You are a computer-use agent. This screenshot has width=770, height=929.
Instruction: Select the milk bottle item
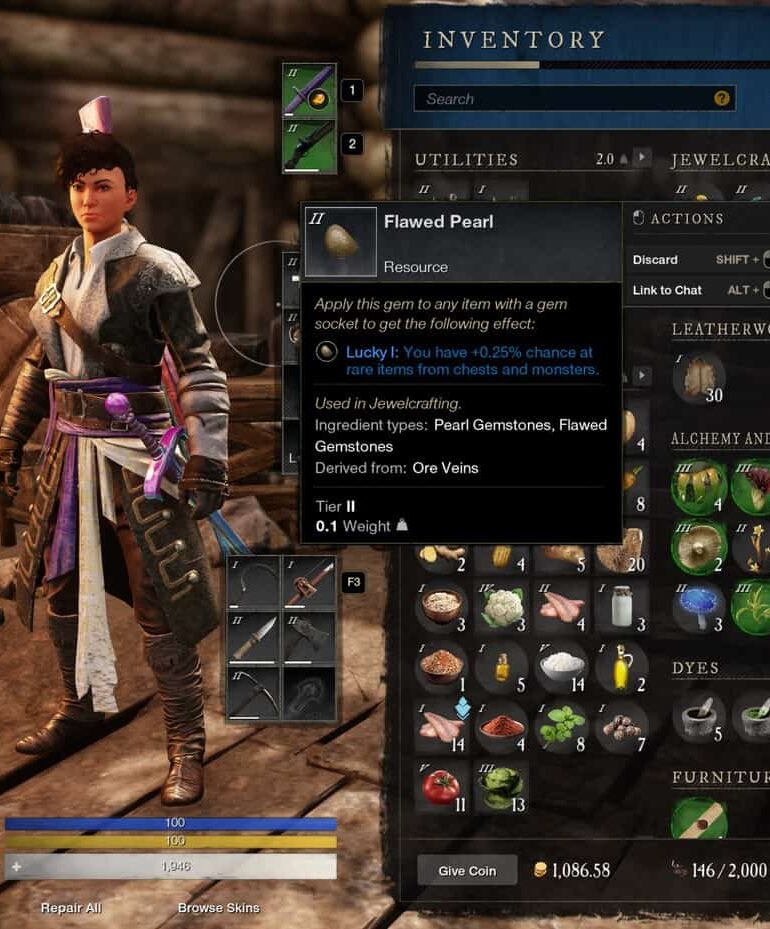tap(622, 608)
